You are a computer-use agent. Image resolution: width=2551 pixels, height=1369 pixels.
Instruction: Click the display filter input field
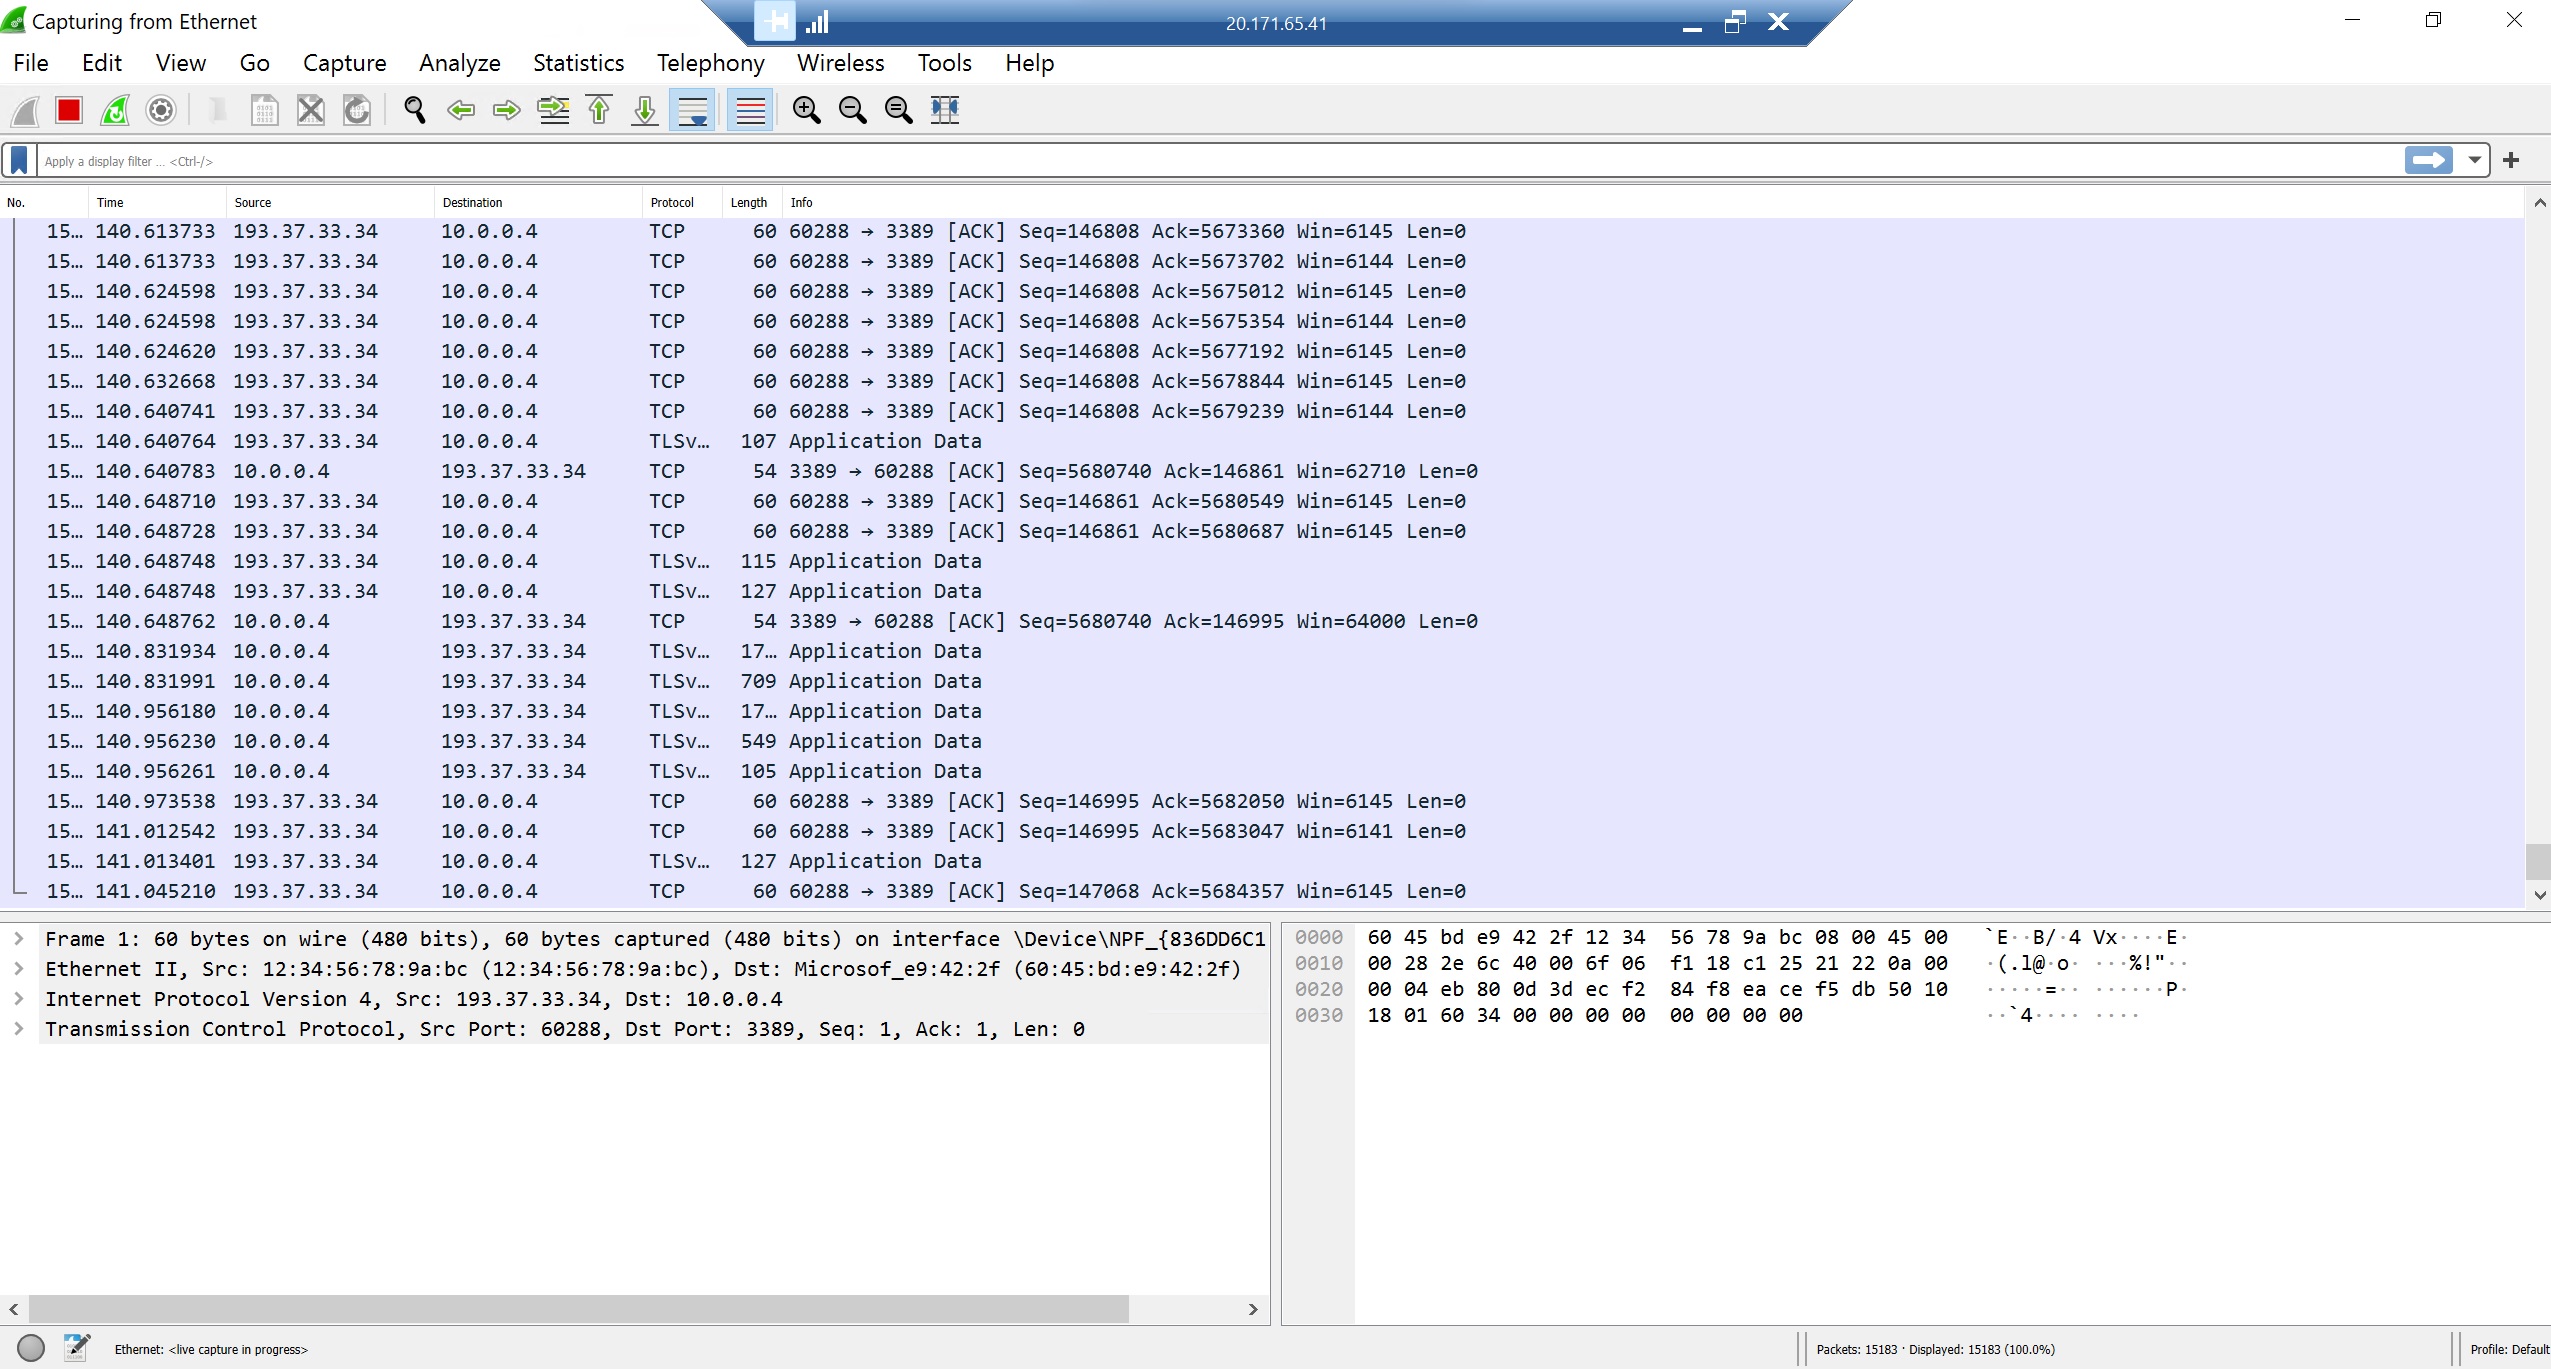1220,161
